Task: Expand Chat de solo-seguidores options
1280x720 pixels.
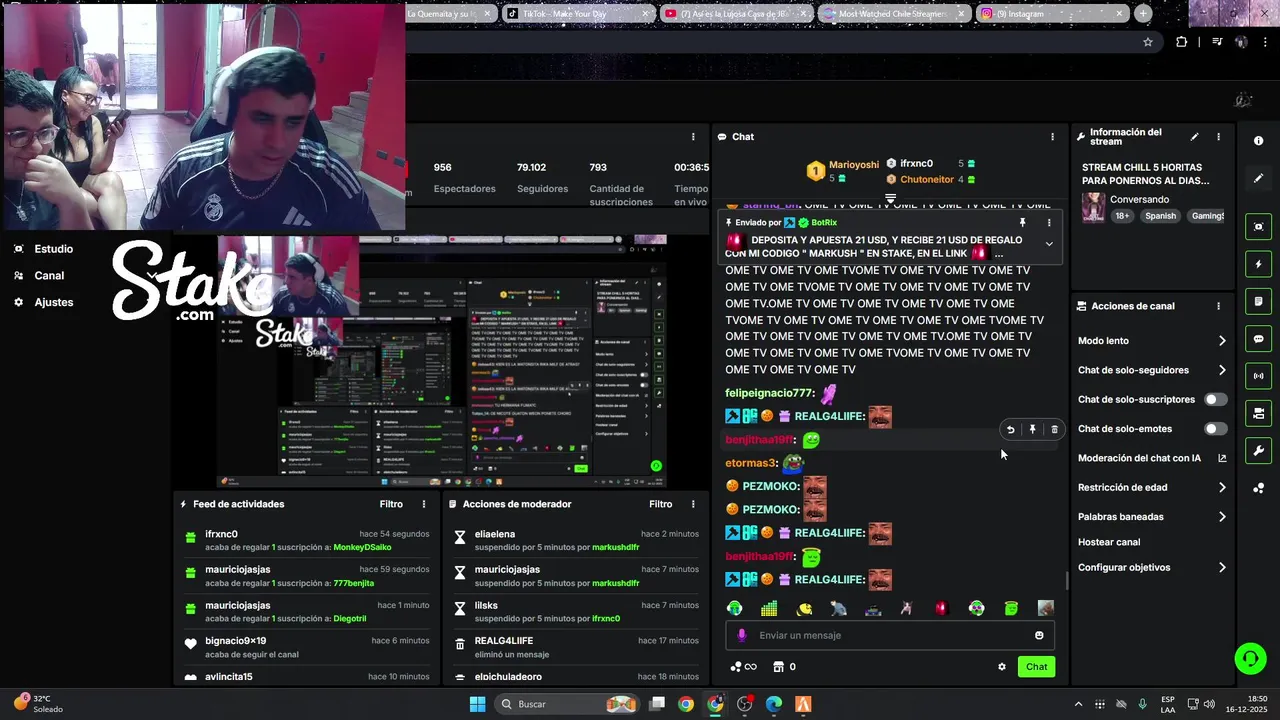Action: 1222,370
